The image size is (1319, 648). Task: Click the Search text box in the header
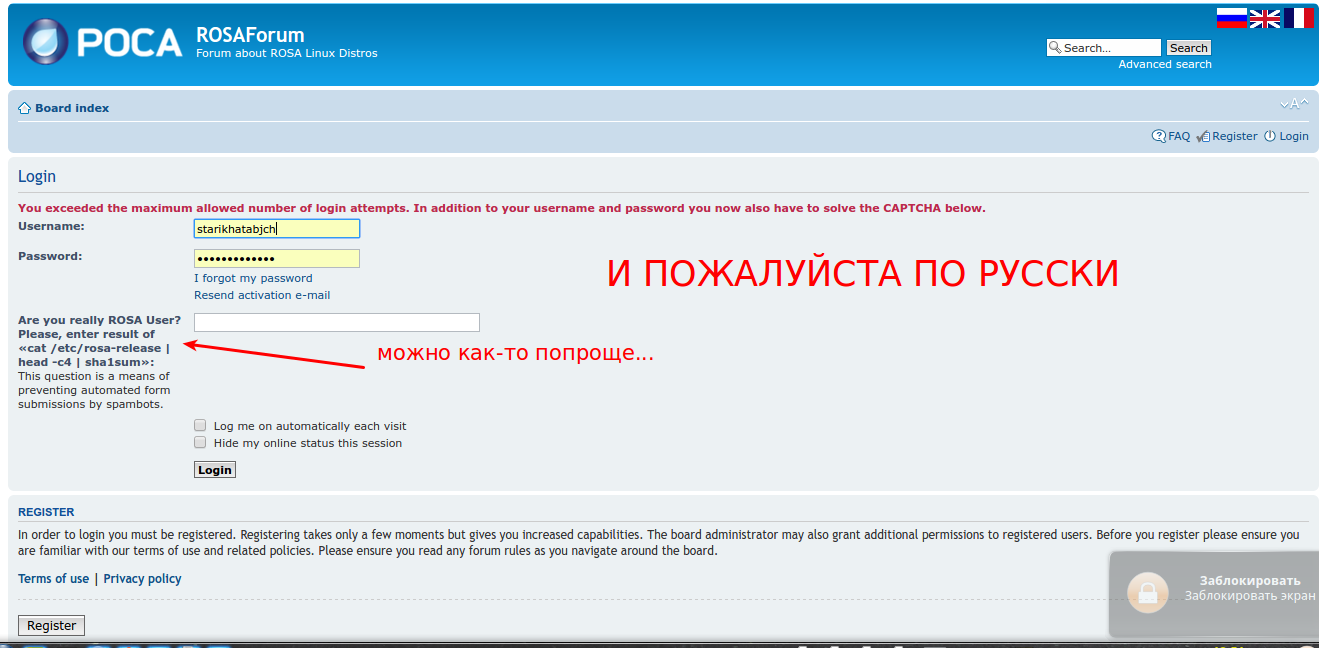pos(1104,48)
